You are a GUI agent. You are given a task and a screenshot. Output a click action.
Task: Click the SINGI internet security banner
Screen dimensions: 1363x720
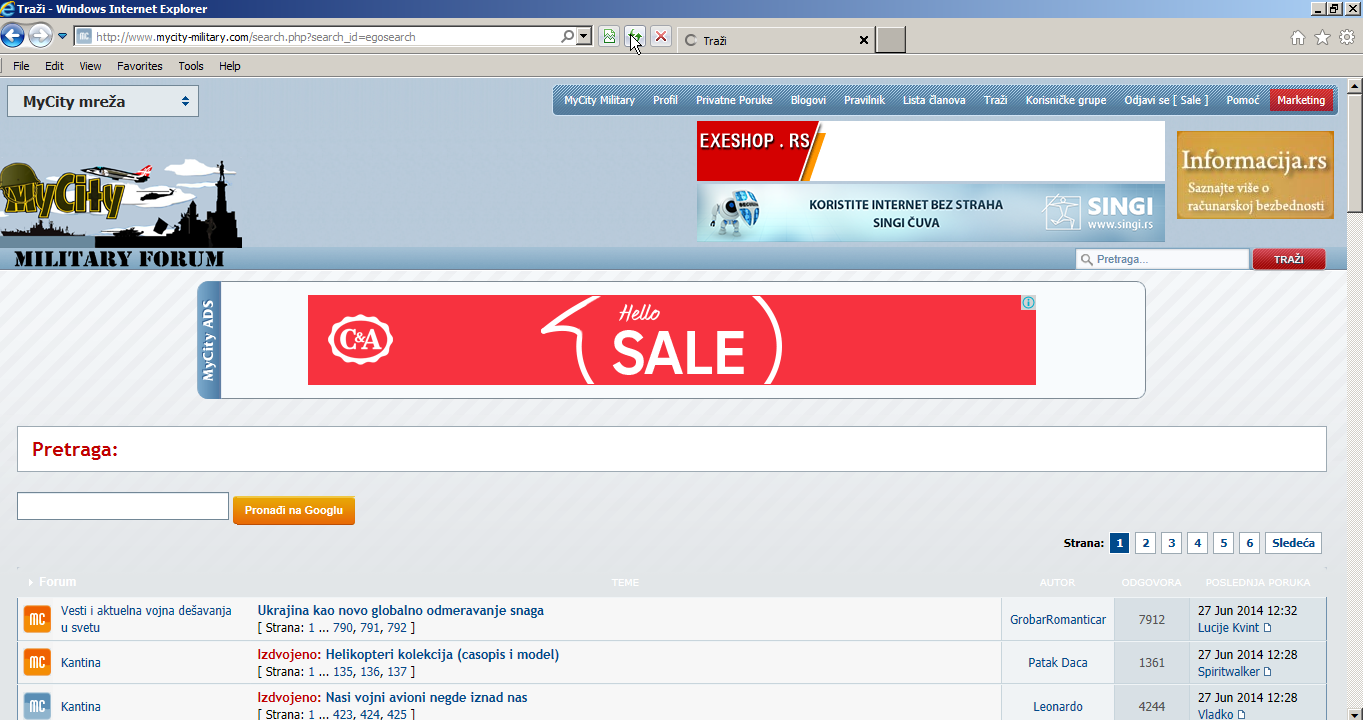click(931, 212)
